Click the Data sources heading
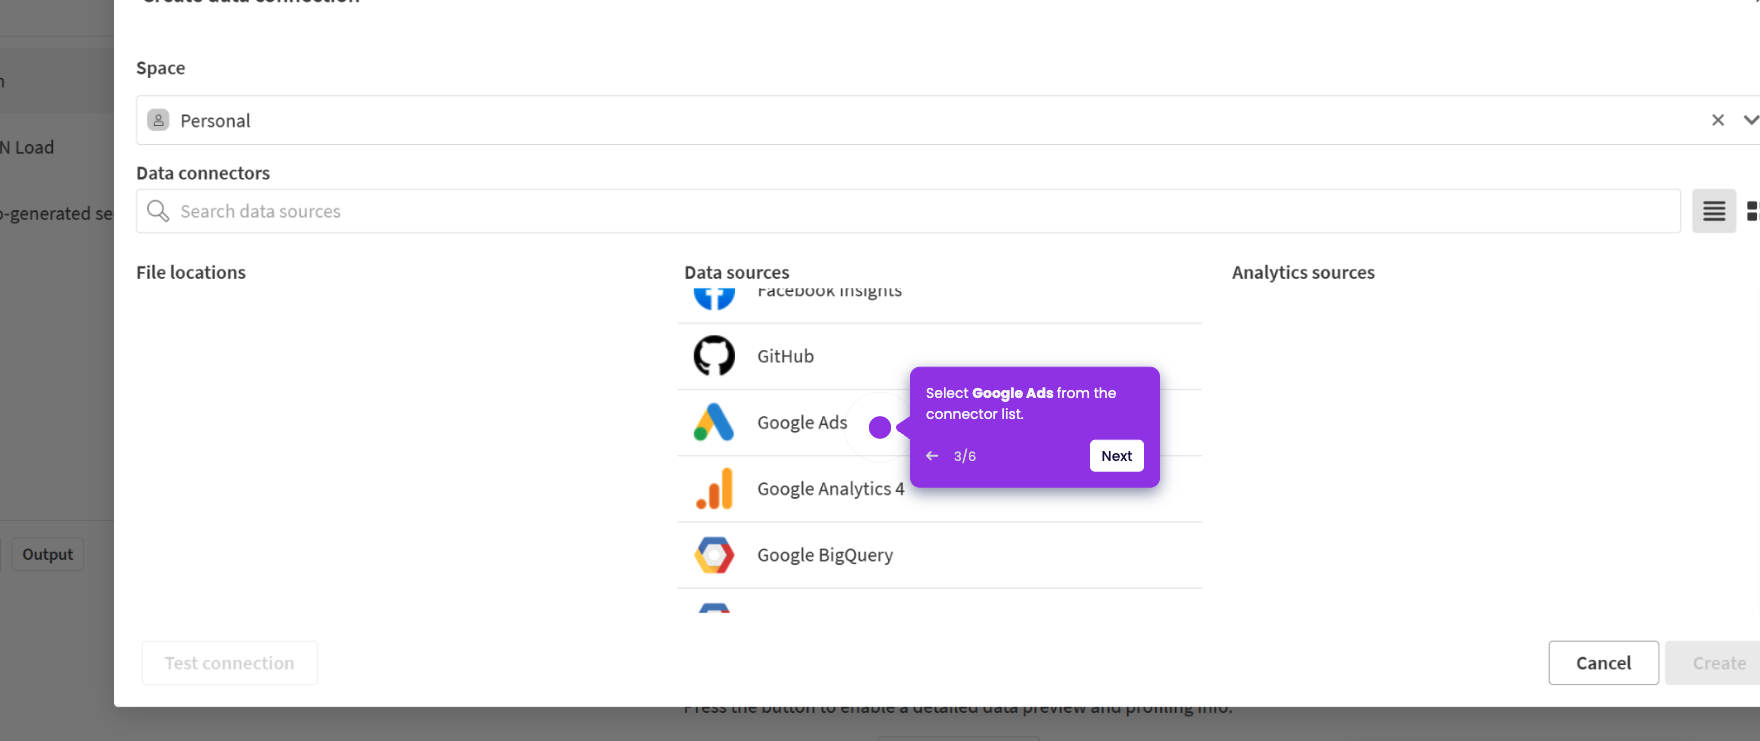The image size is (1760, 741). 737,272
